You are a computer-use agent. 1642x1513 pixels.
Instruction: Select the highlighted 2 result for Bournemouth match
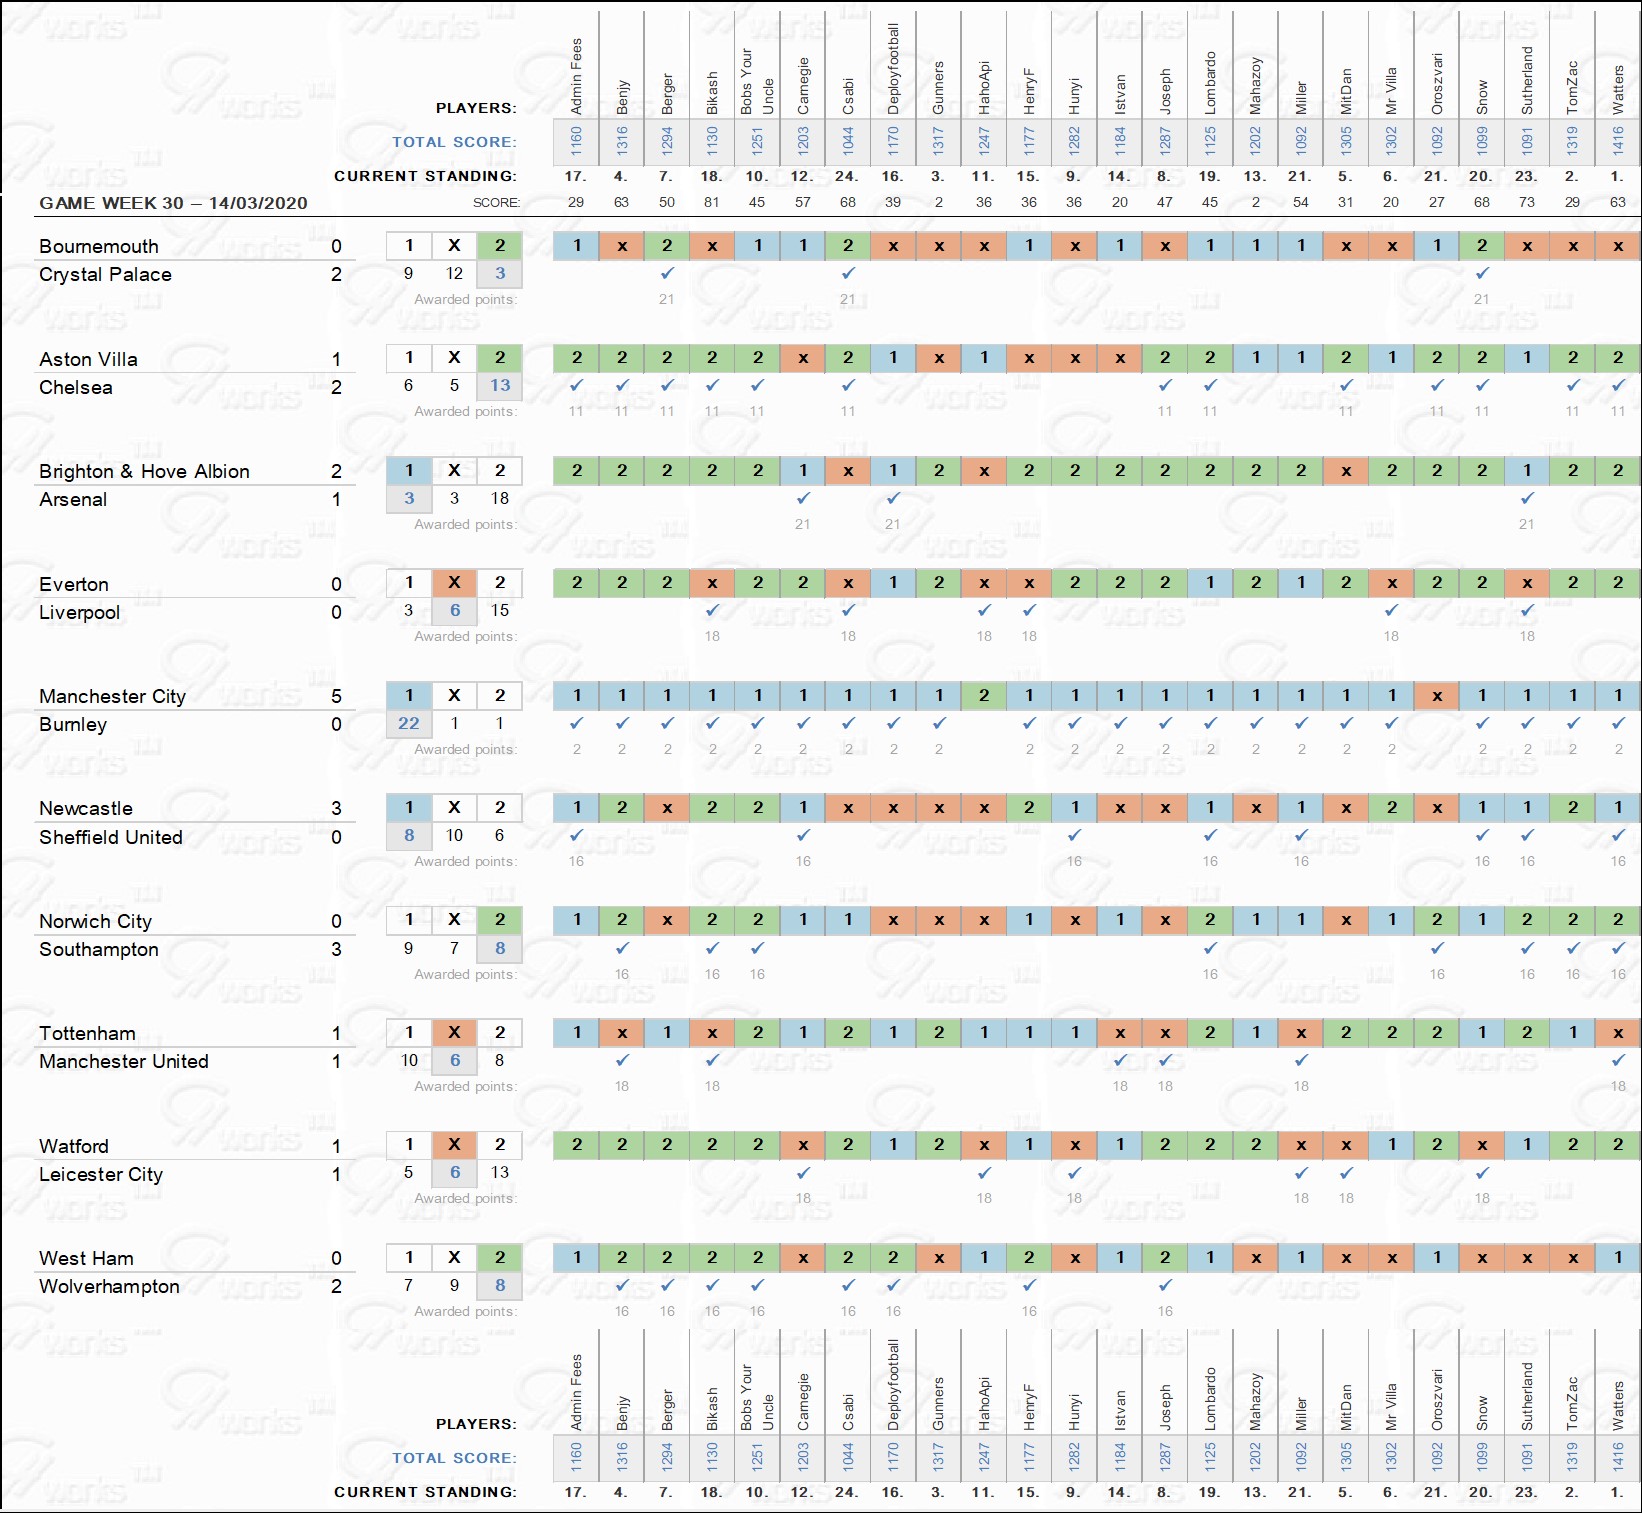click(500, 246)
